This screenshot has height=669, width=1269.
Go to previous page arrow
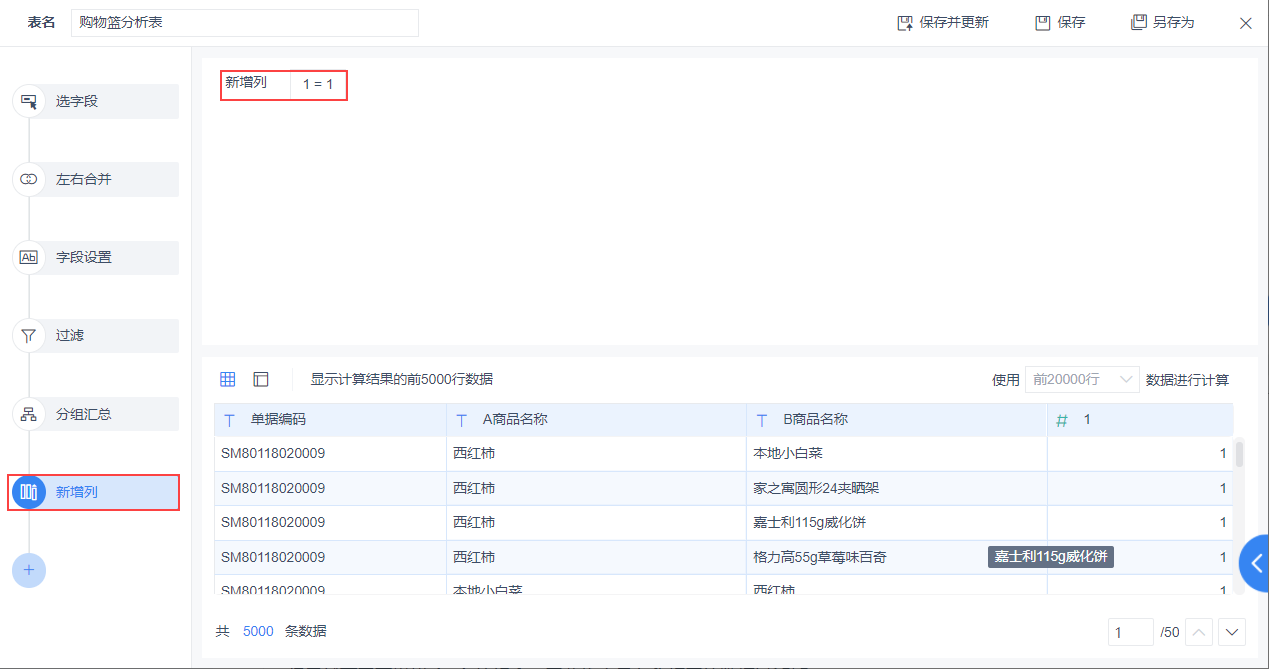1199,632
